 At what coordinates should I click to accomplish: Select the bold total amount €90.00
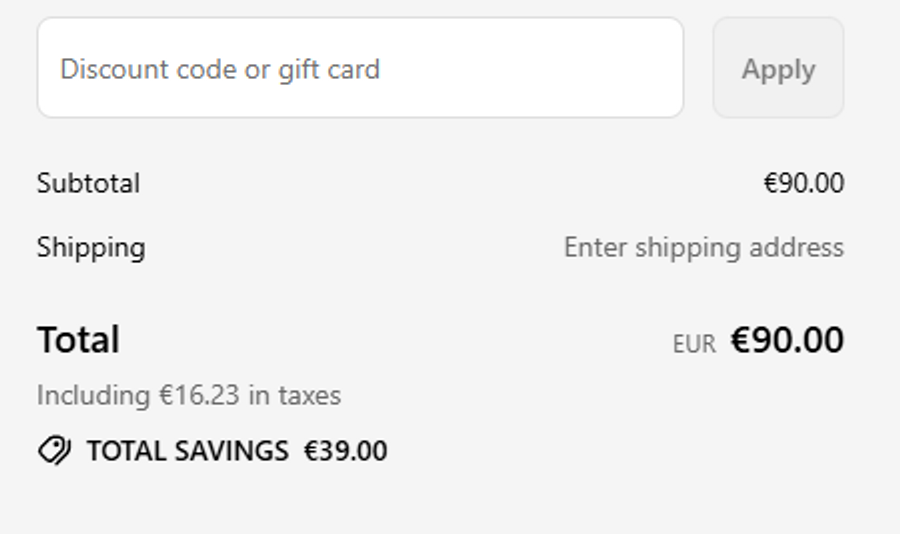[x=787, y=340]
